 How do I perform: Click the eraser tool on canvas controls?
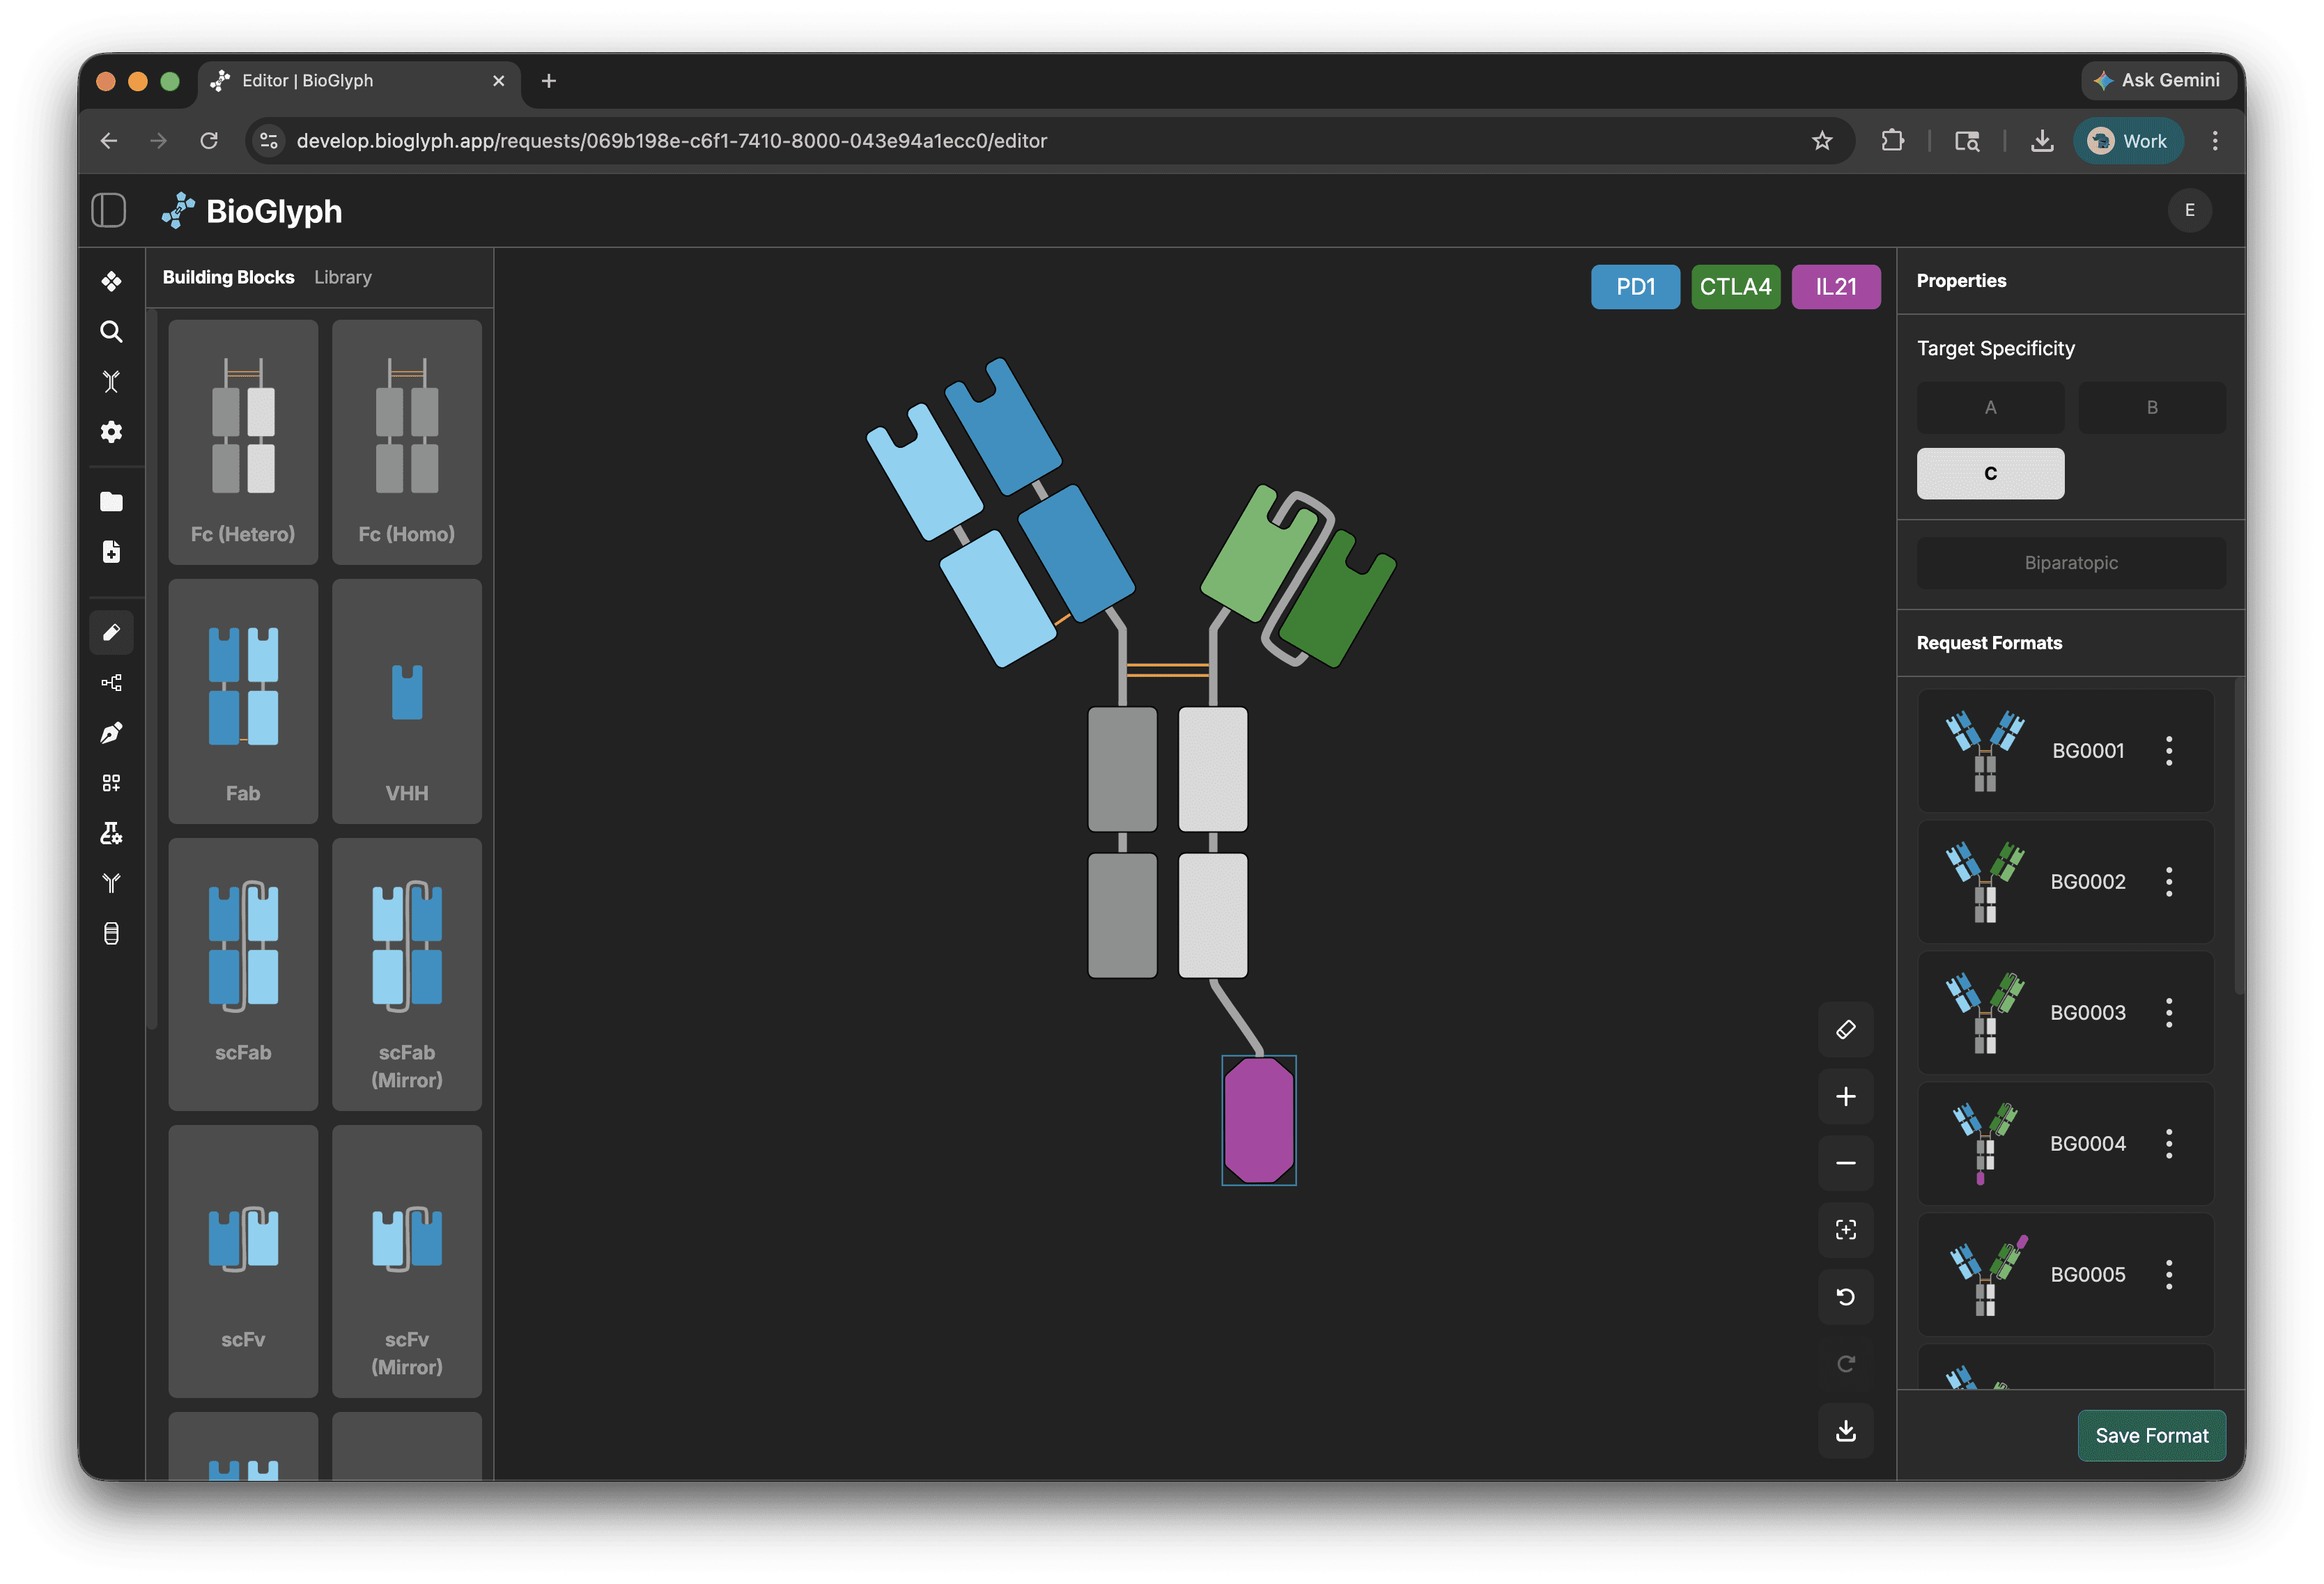tap(1845, 1029)
